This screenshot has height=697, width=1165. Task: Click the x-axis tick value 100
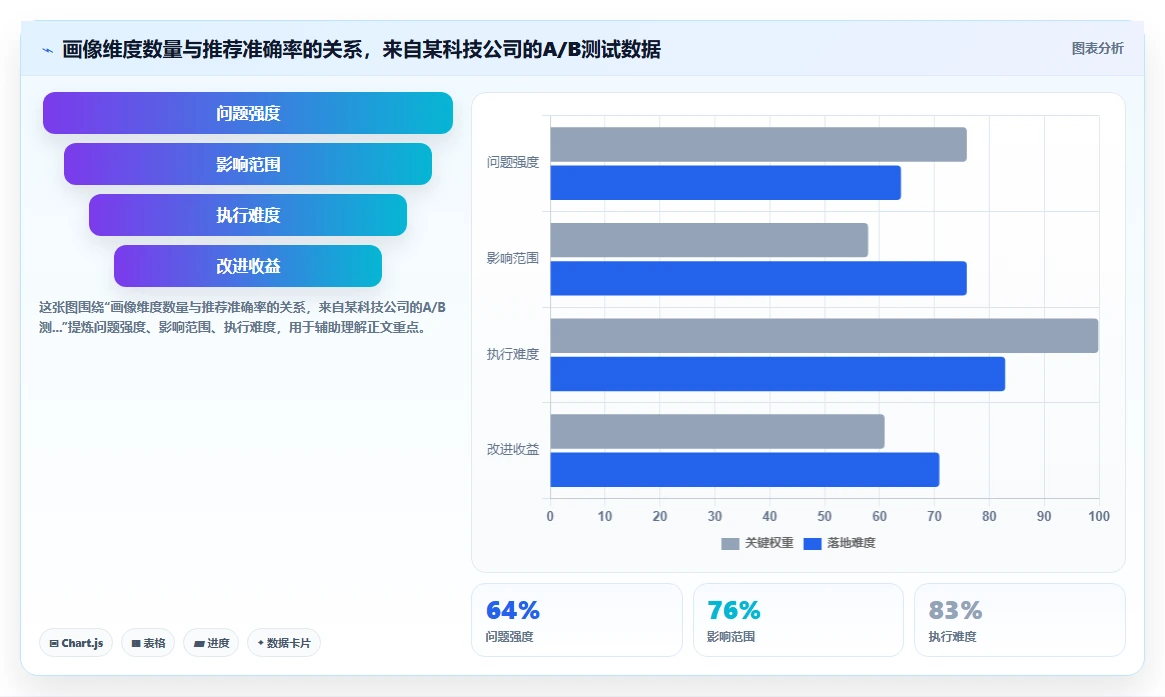(x=1098, y=516)
